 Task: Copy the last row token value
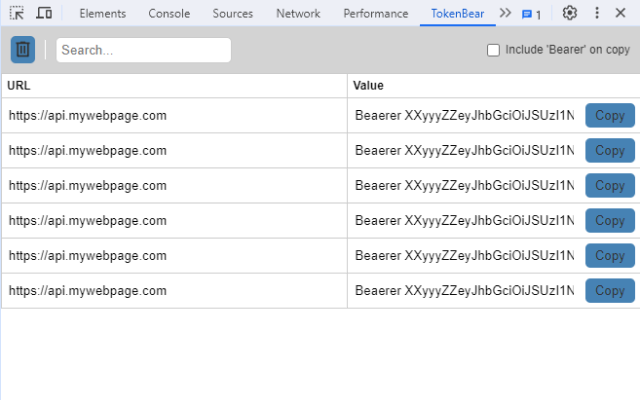(610, 291)
